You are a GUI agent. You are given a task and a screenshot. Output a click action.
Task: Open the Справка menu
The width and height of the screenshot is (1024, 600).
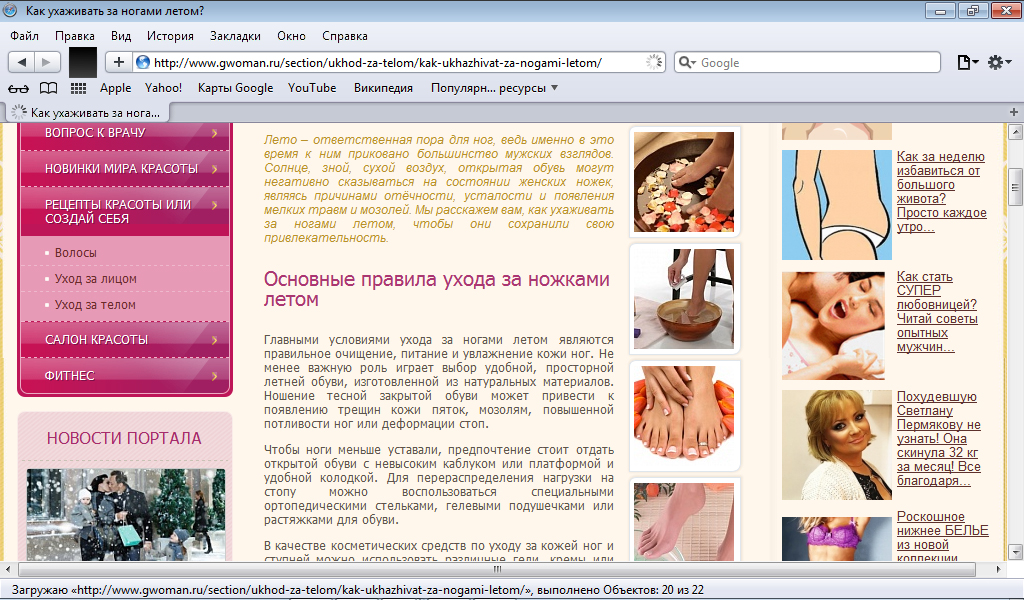[x=345, y=36]
